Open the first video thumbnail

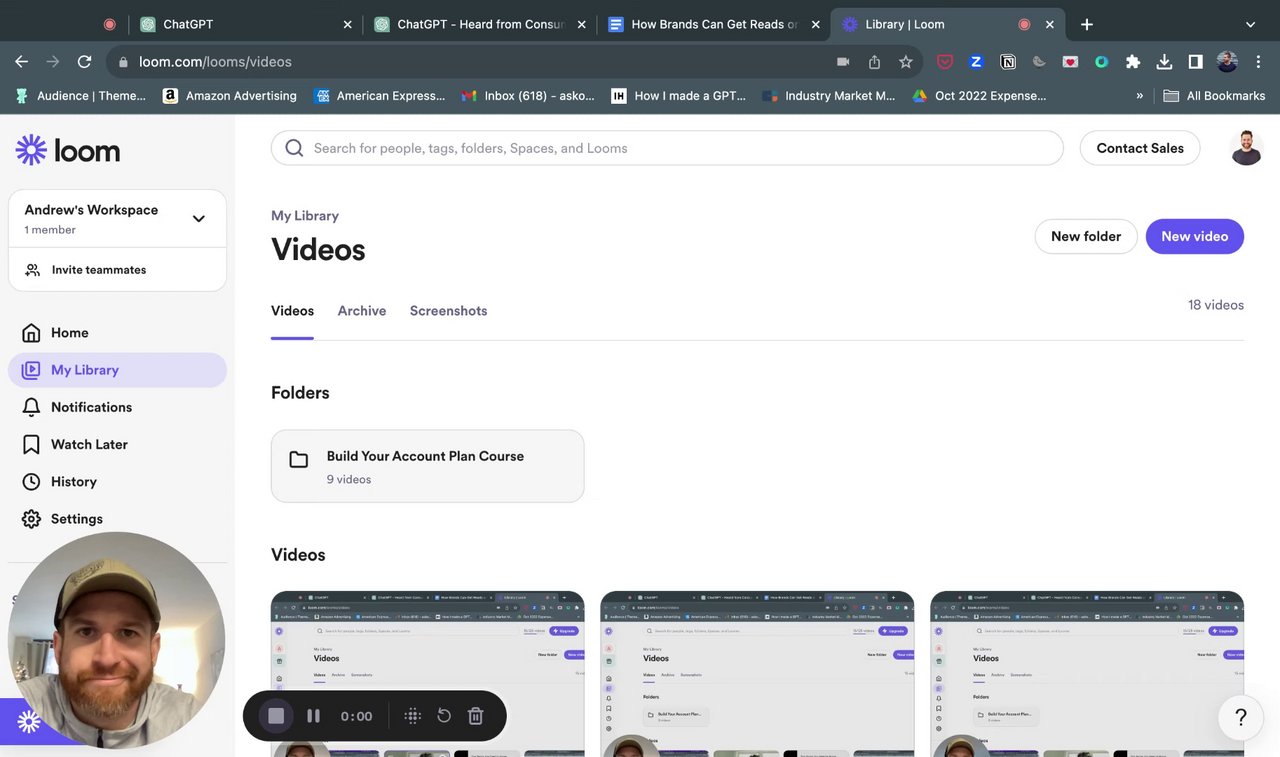click(428, 674)
